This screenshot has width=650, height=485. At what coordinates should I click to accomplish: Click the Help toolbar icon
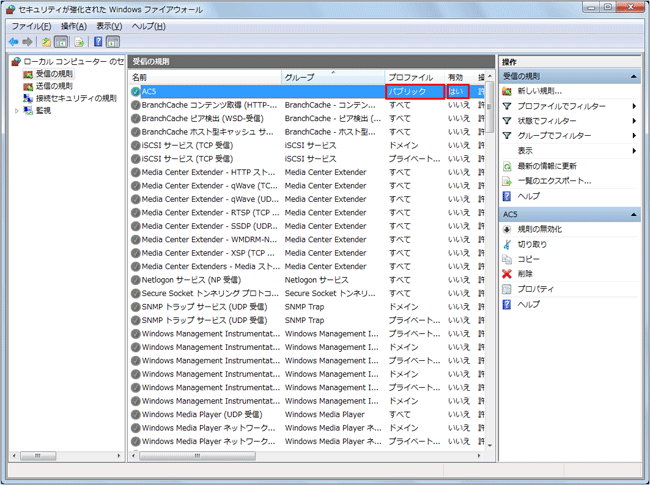click(98, 42)
